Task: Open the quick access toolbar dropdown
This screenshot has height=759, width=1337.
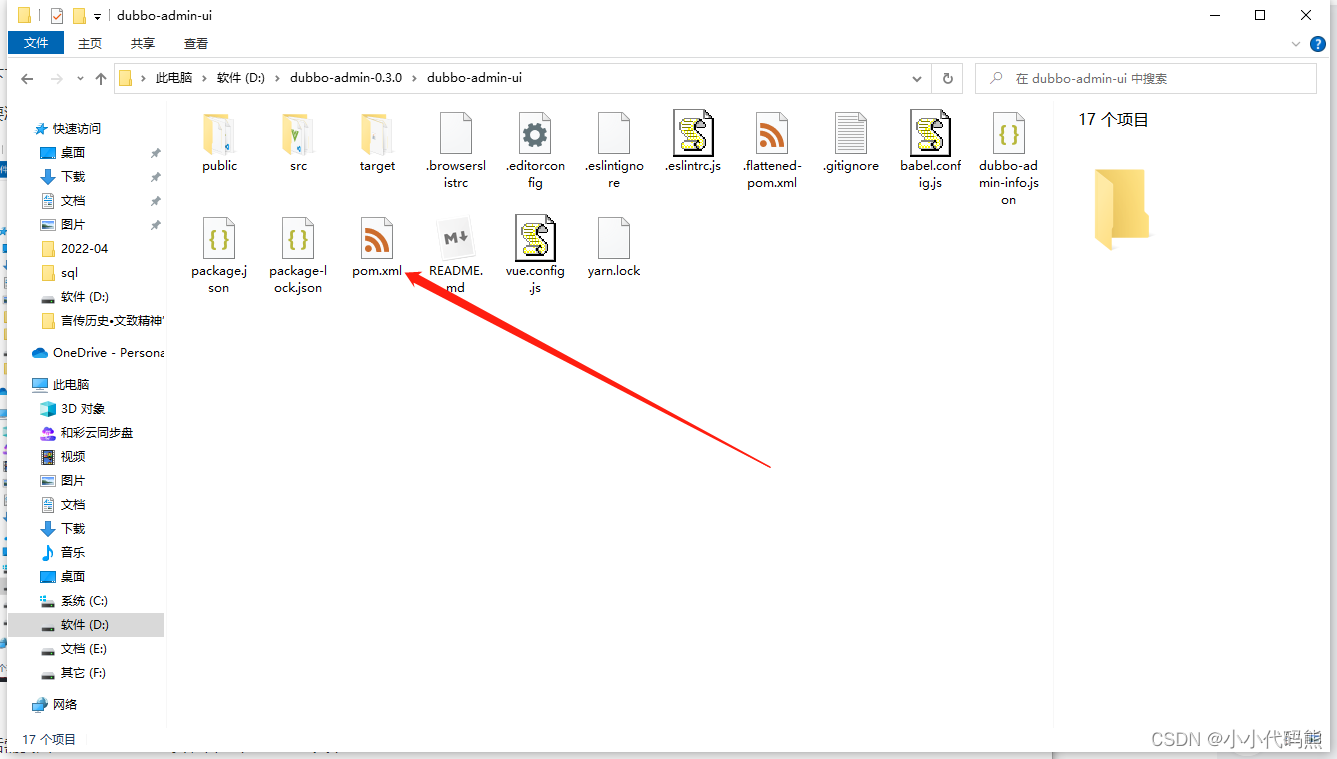Action: 97,16
